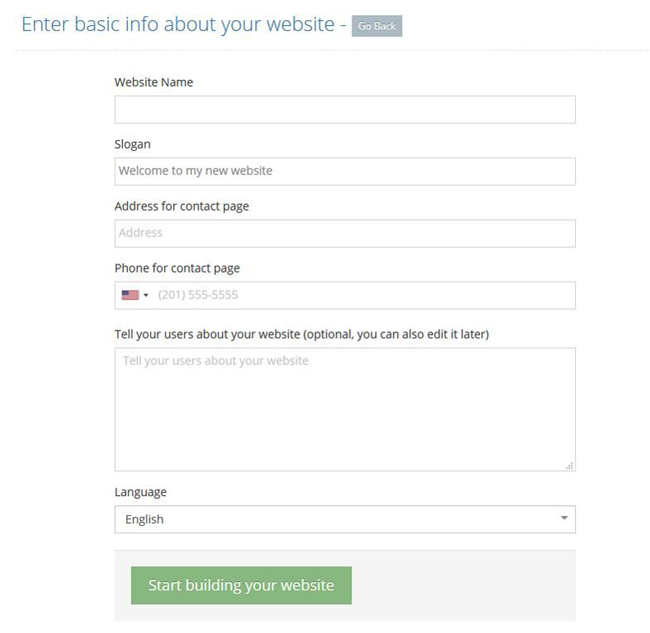This screenshot has width=650, height=633.
Task: Click the US flag icon
Action: pyautogui.click(x=130, y=295)
